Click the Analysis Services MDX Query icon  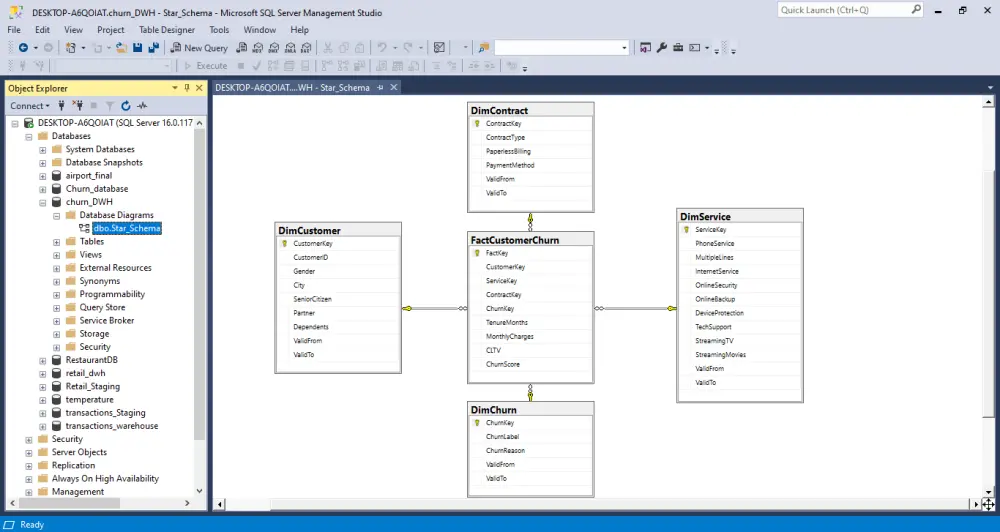point(258,48)
